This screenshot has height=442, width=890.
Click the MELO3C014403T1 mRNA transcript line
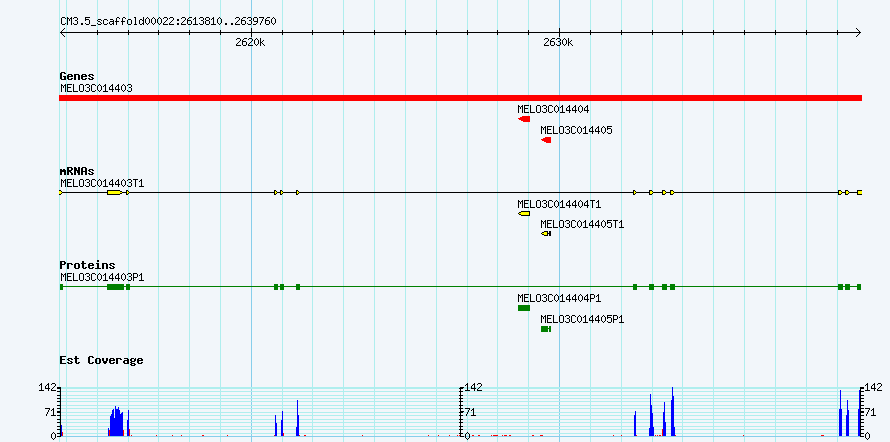(x=460, y=193)
